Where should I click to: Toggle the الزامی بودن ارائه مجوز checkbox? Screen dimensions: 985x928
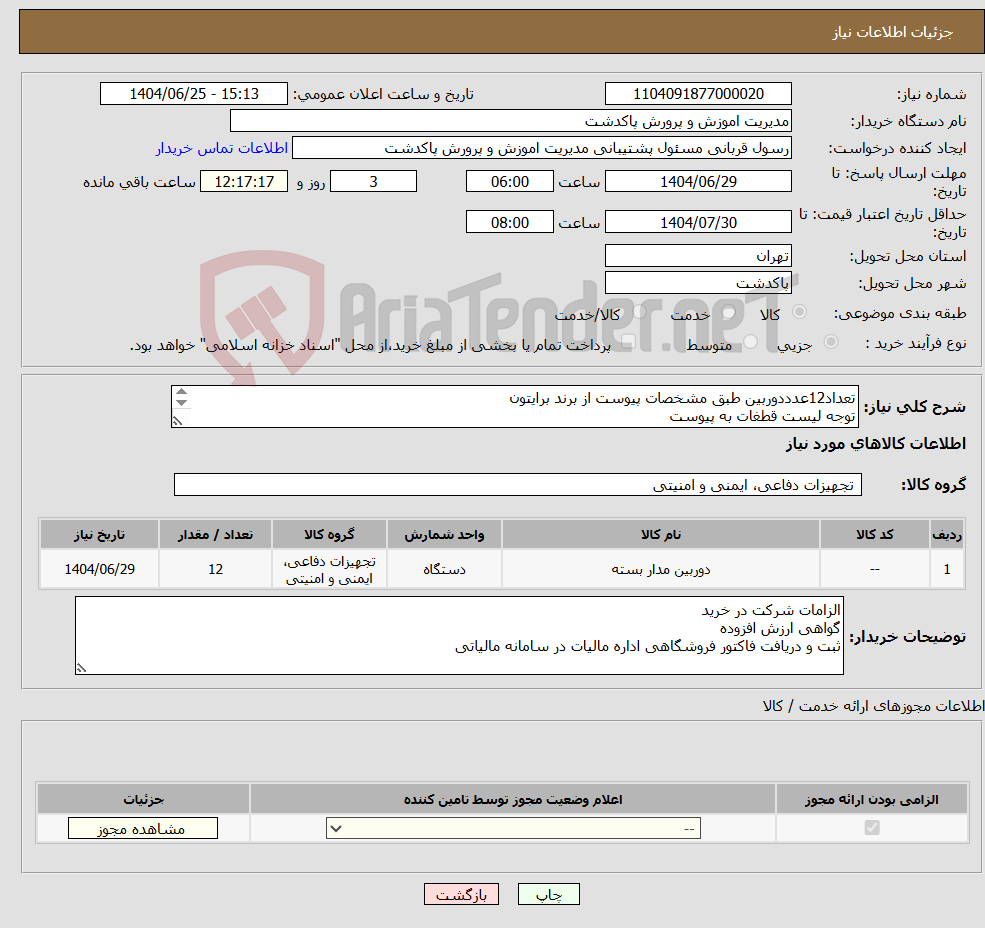pos(871,828)
